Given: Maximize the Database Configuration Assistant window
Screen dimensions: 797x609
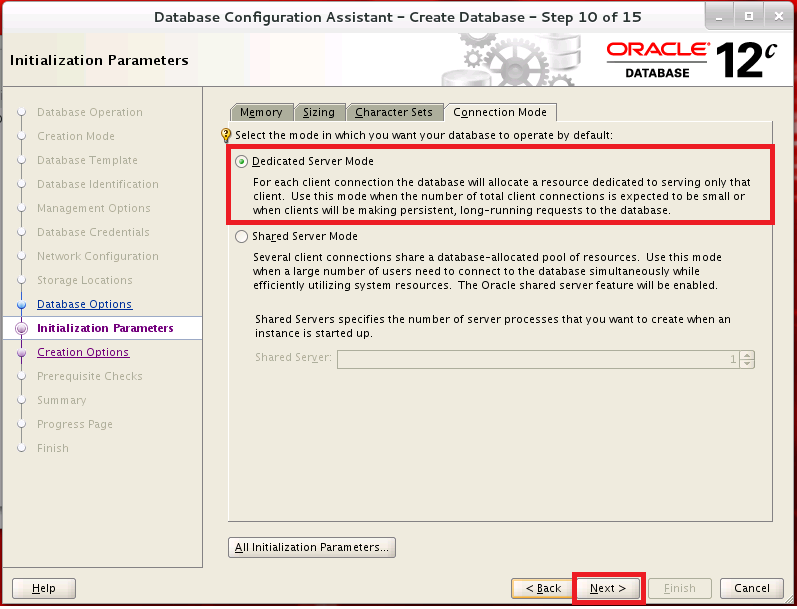Looking at the screenshot, I should click(x=748, y=17).
